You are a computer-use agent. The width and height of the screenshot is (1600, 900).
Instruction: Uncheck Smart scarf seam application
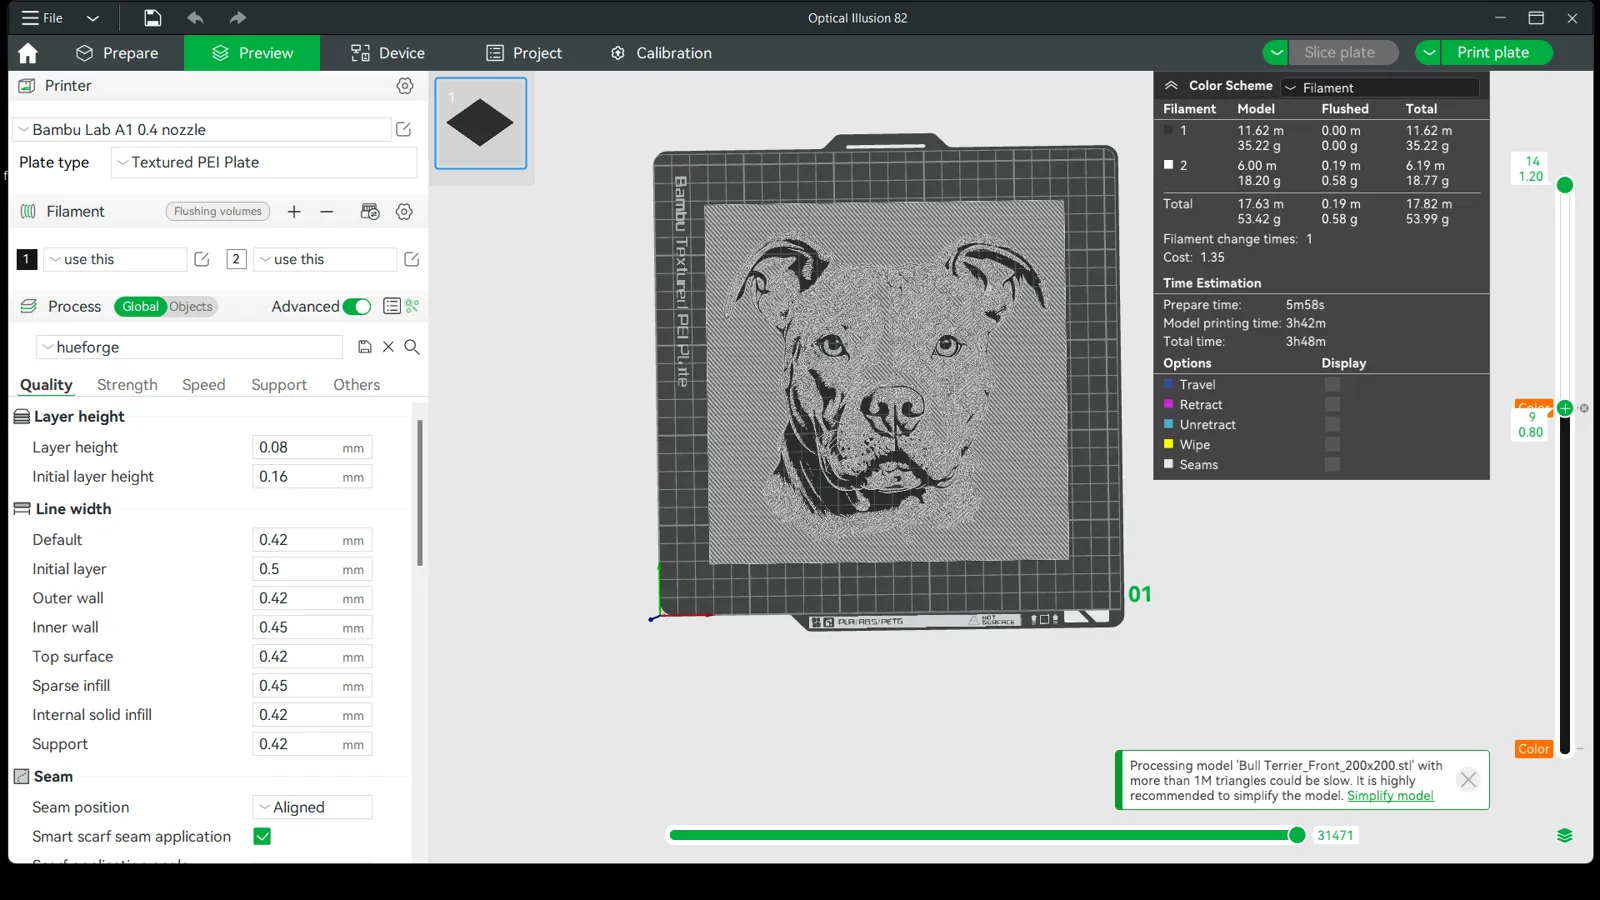coord(262,836)
